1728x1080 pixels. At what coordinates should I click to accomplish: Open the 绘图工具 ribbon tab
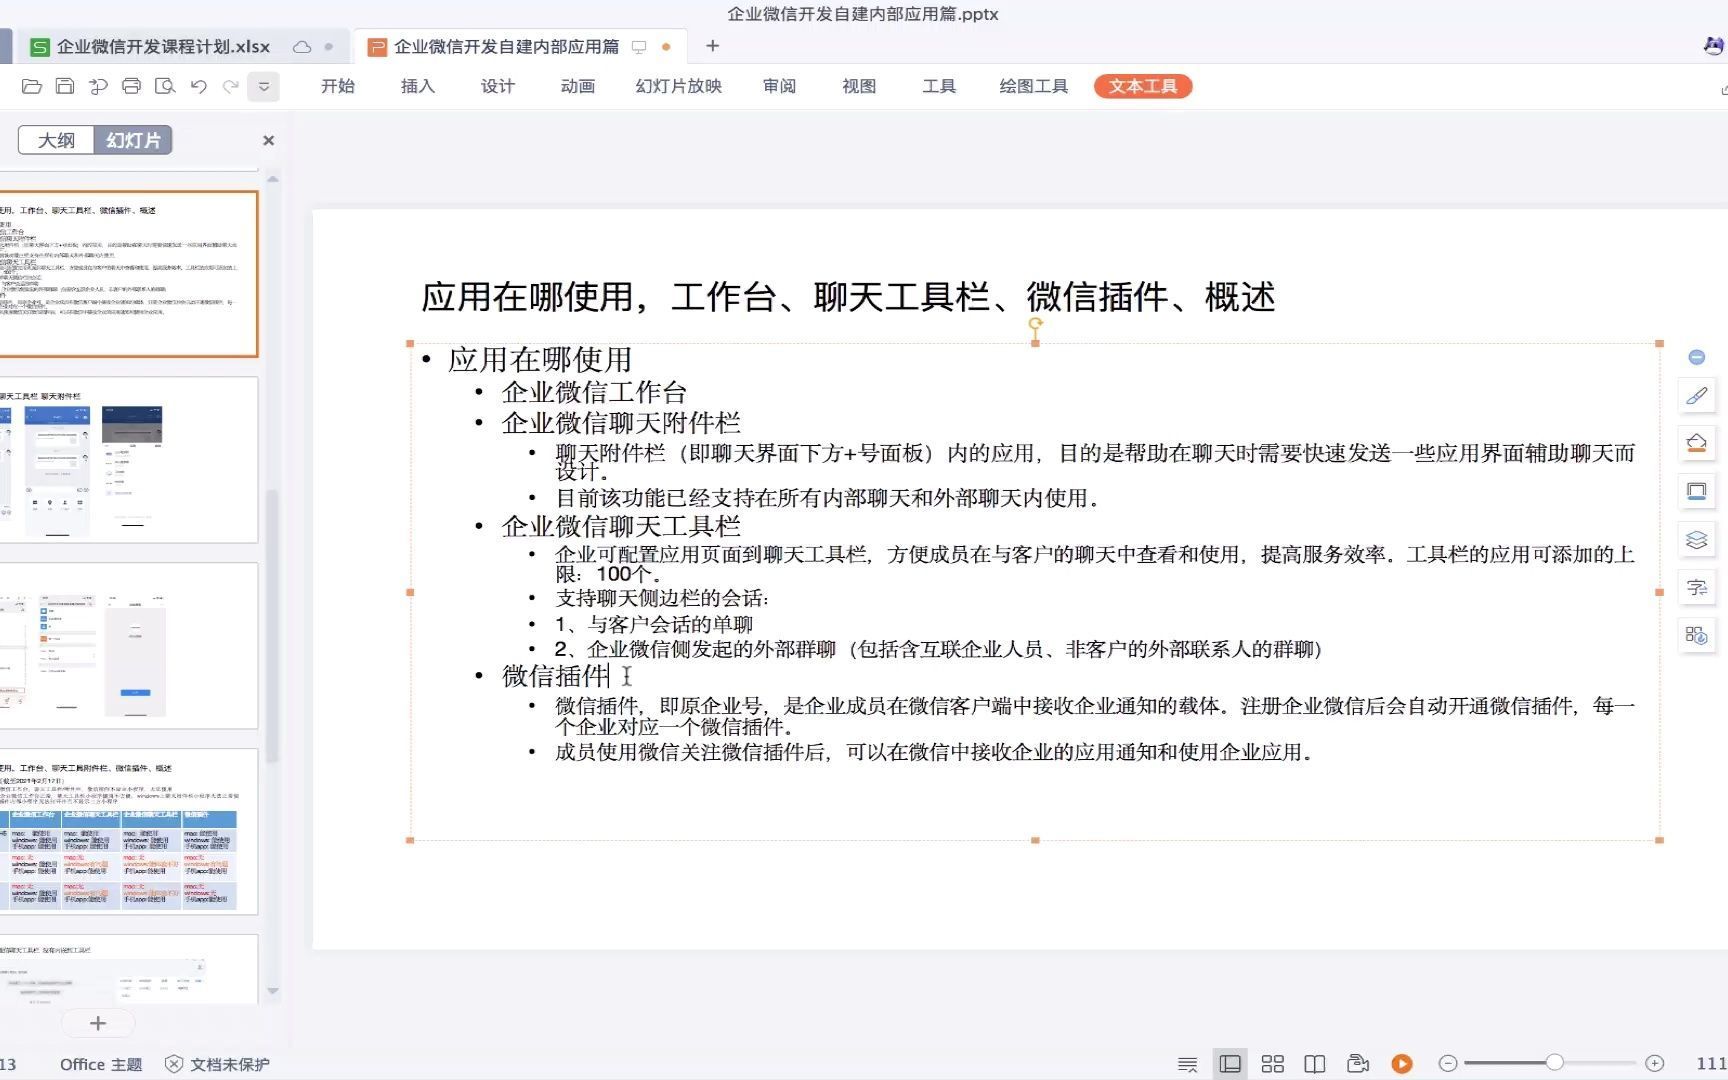coord(1034,86)
